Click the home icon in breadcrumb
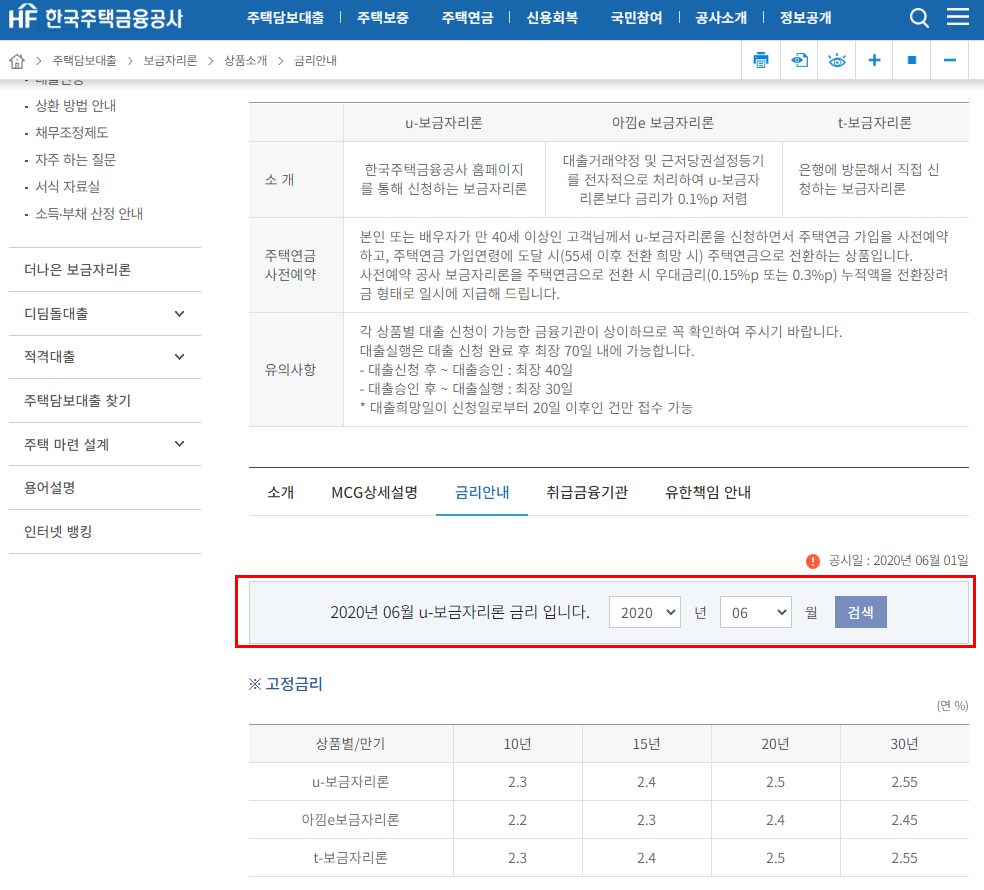Viewport: 984px width, 890px height. (17, 61)
